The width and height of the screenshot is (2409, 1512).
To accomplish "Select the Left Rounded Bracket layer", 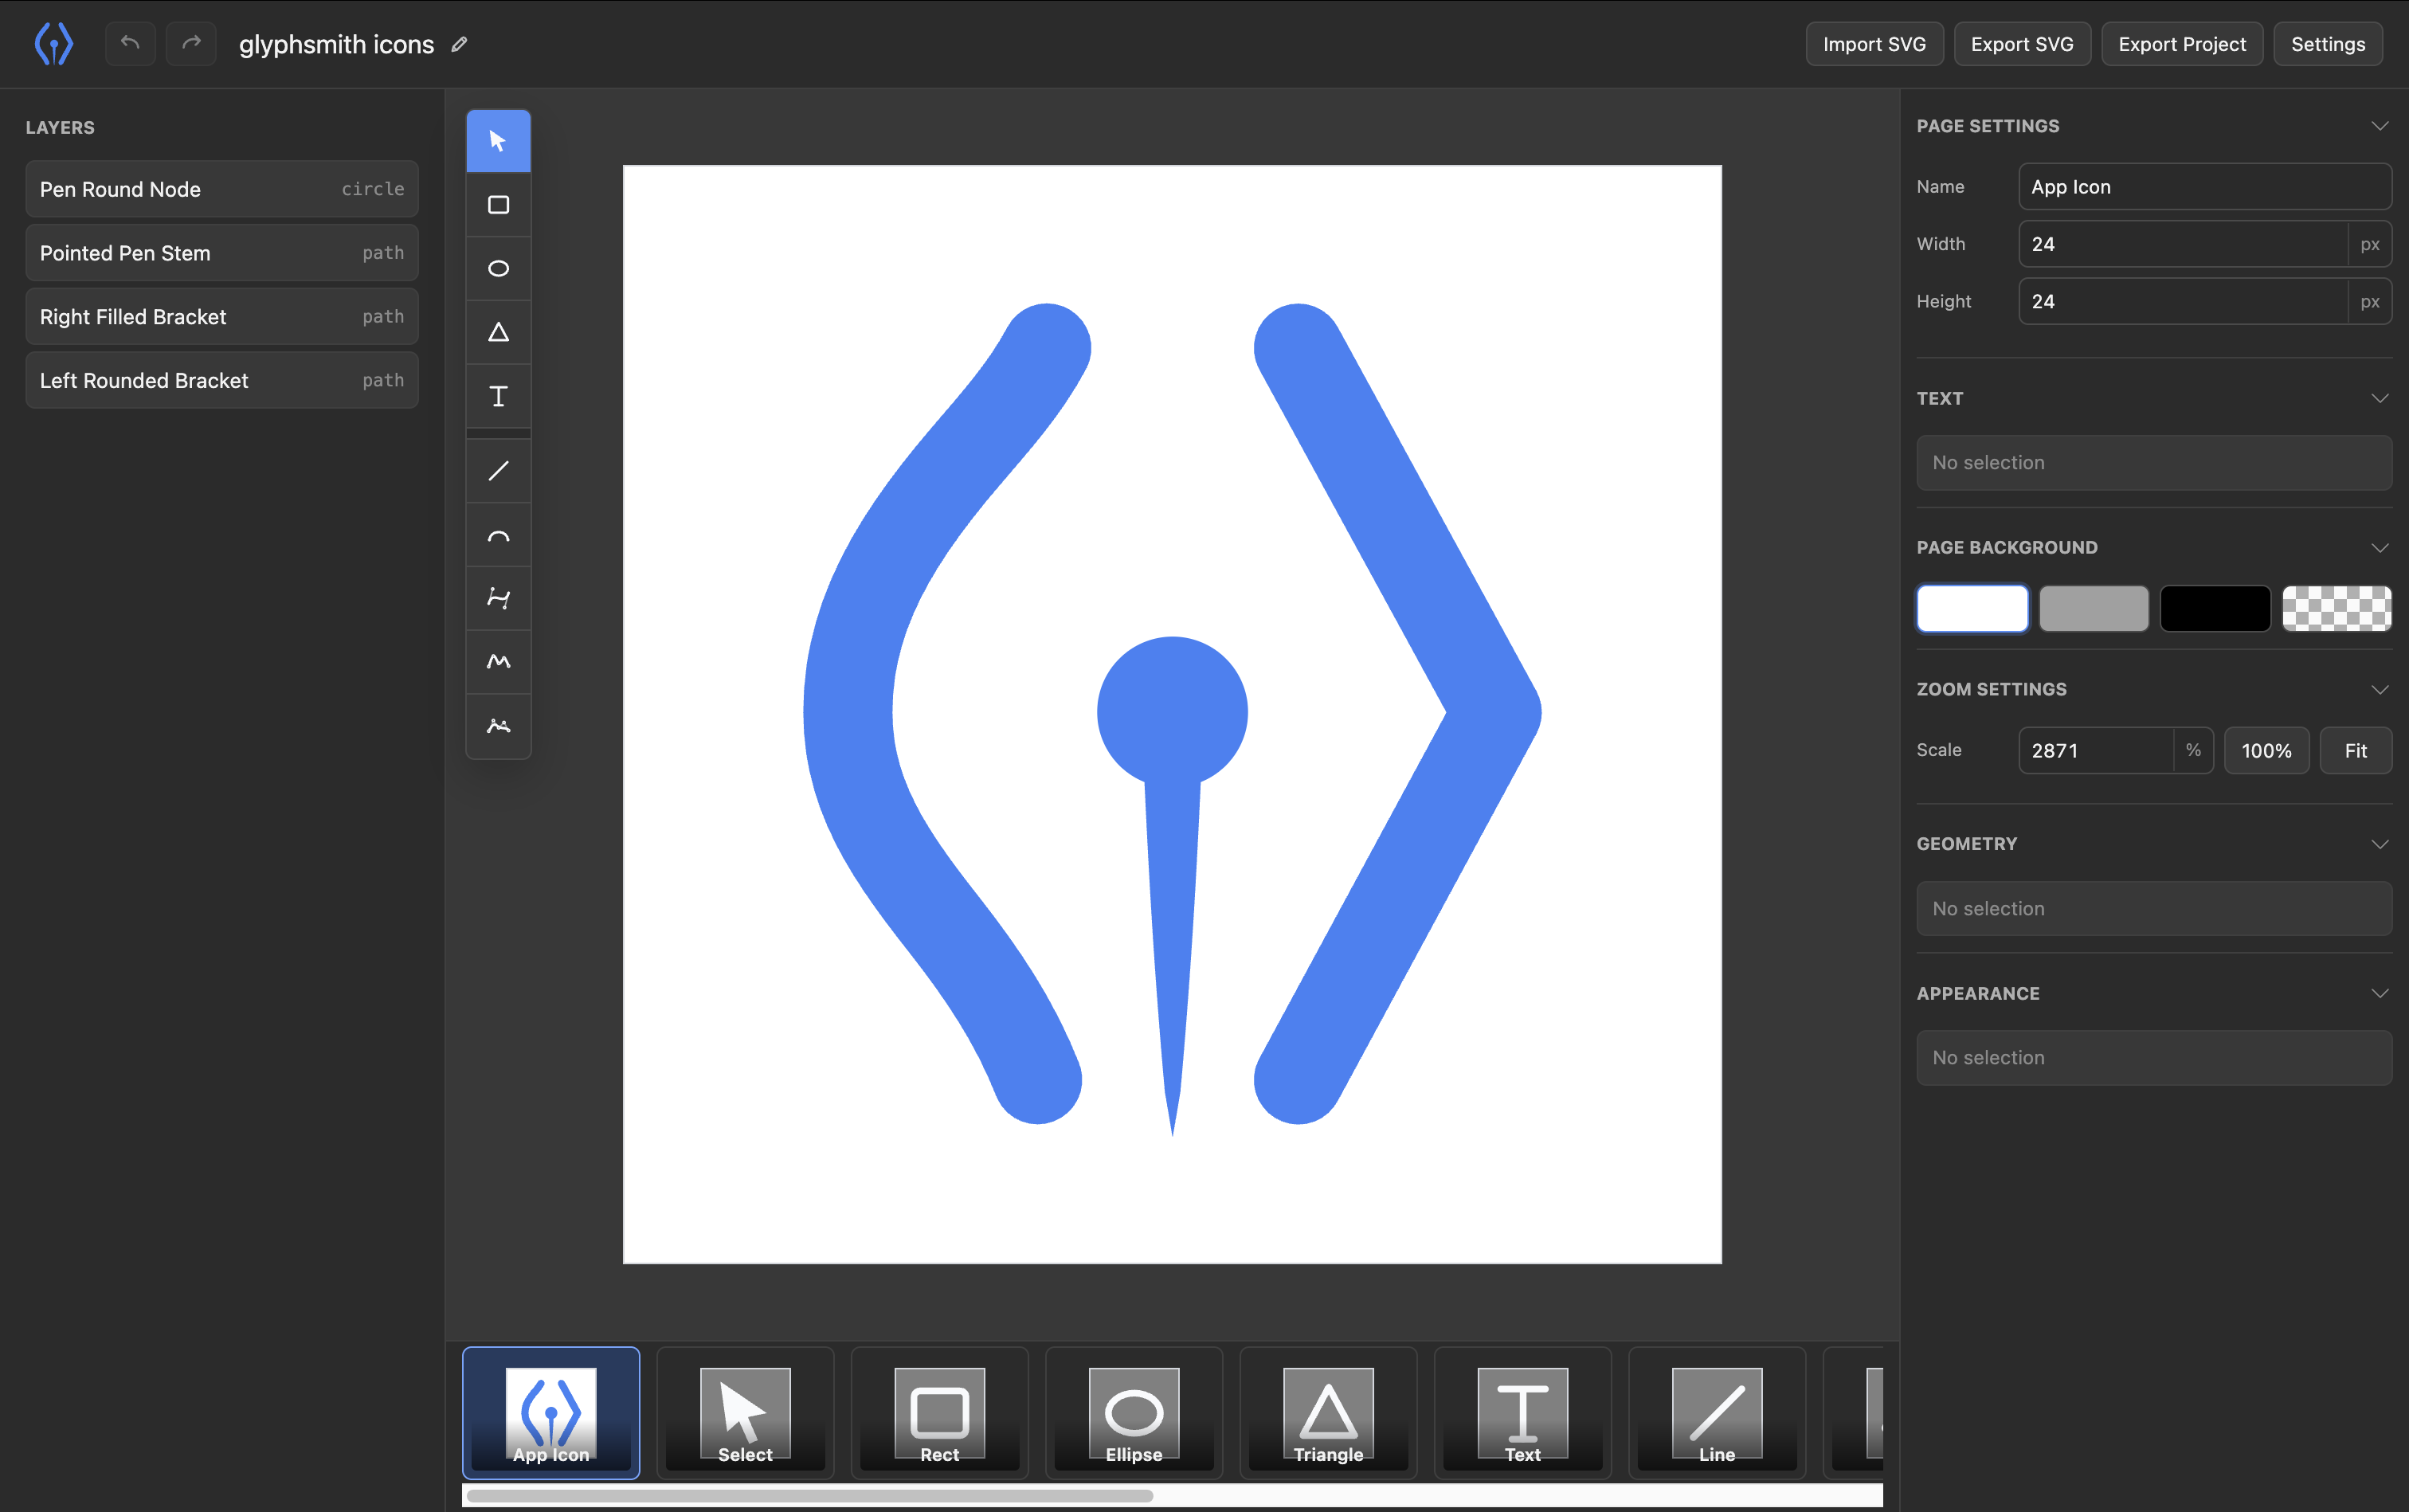I will [222, 380].
